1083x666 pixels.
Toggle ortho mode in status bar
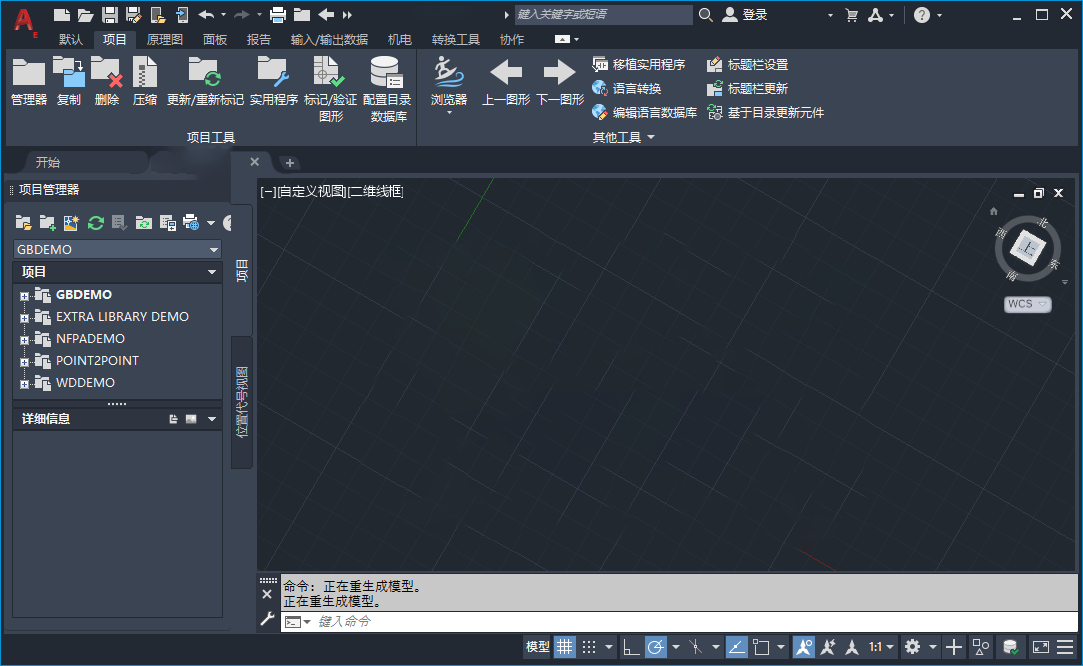(x=630, y=647)
